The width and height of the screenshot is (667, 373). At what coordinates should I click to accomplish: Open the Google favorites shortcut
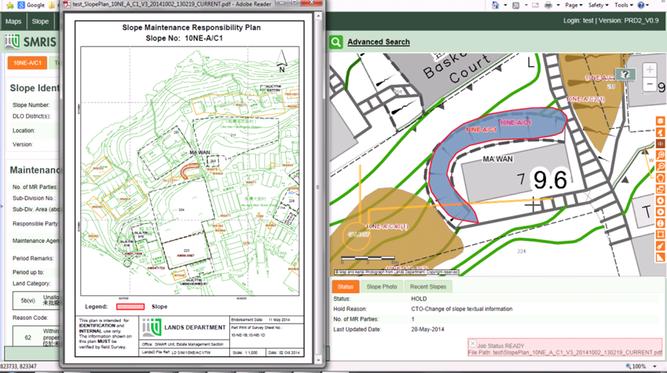(x=31, y=5)
